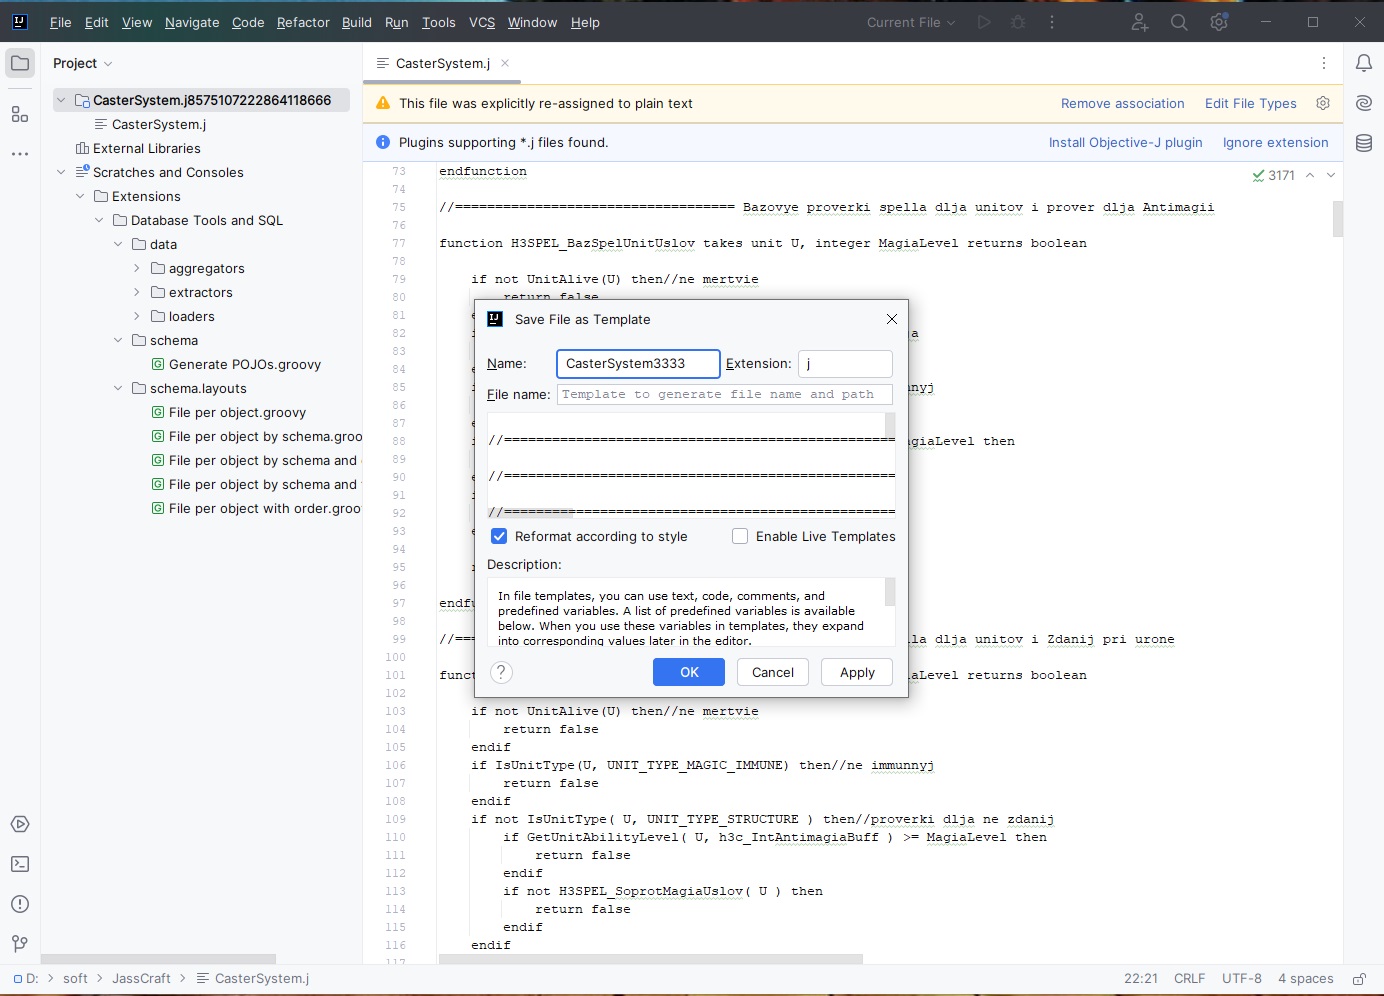Select the CasterSystem.j editor tab

tap(442, 63)
